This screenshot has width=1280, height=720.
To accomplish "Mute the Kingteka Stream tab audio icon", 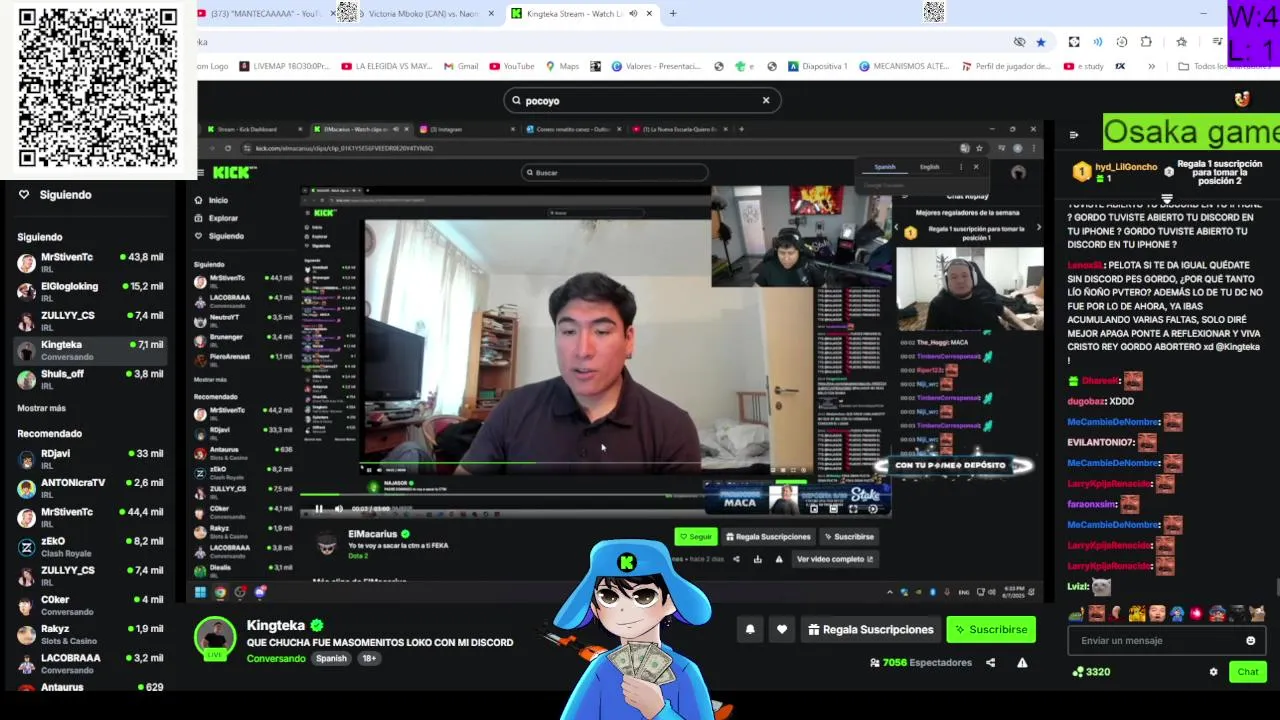I will [x=633, y=14].
